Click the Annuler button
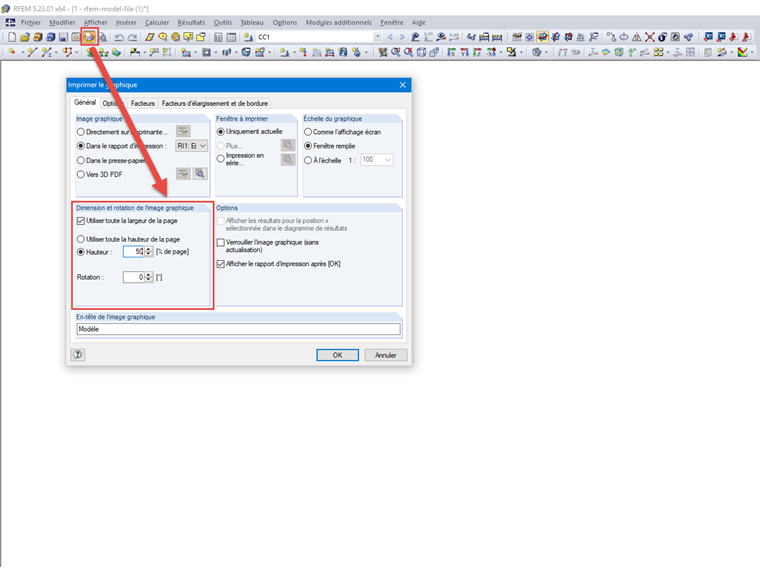The width and height of the screenshot is (760, 570). tap(386, 355)
